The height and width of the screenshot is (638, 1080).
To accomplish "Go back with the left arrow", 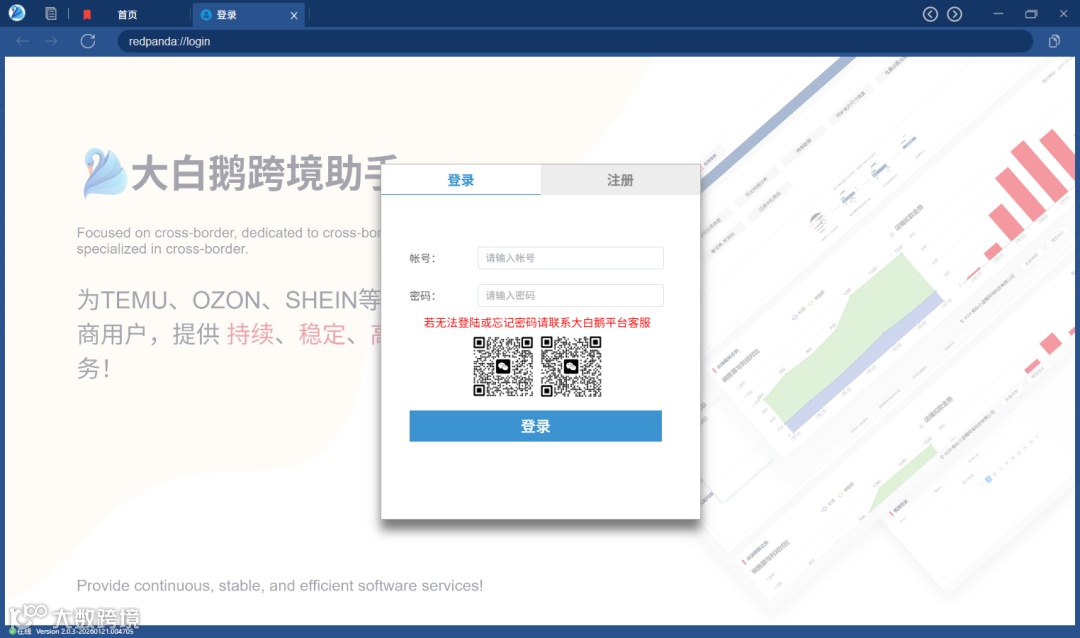I will 23,41.
